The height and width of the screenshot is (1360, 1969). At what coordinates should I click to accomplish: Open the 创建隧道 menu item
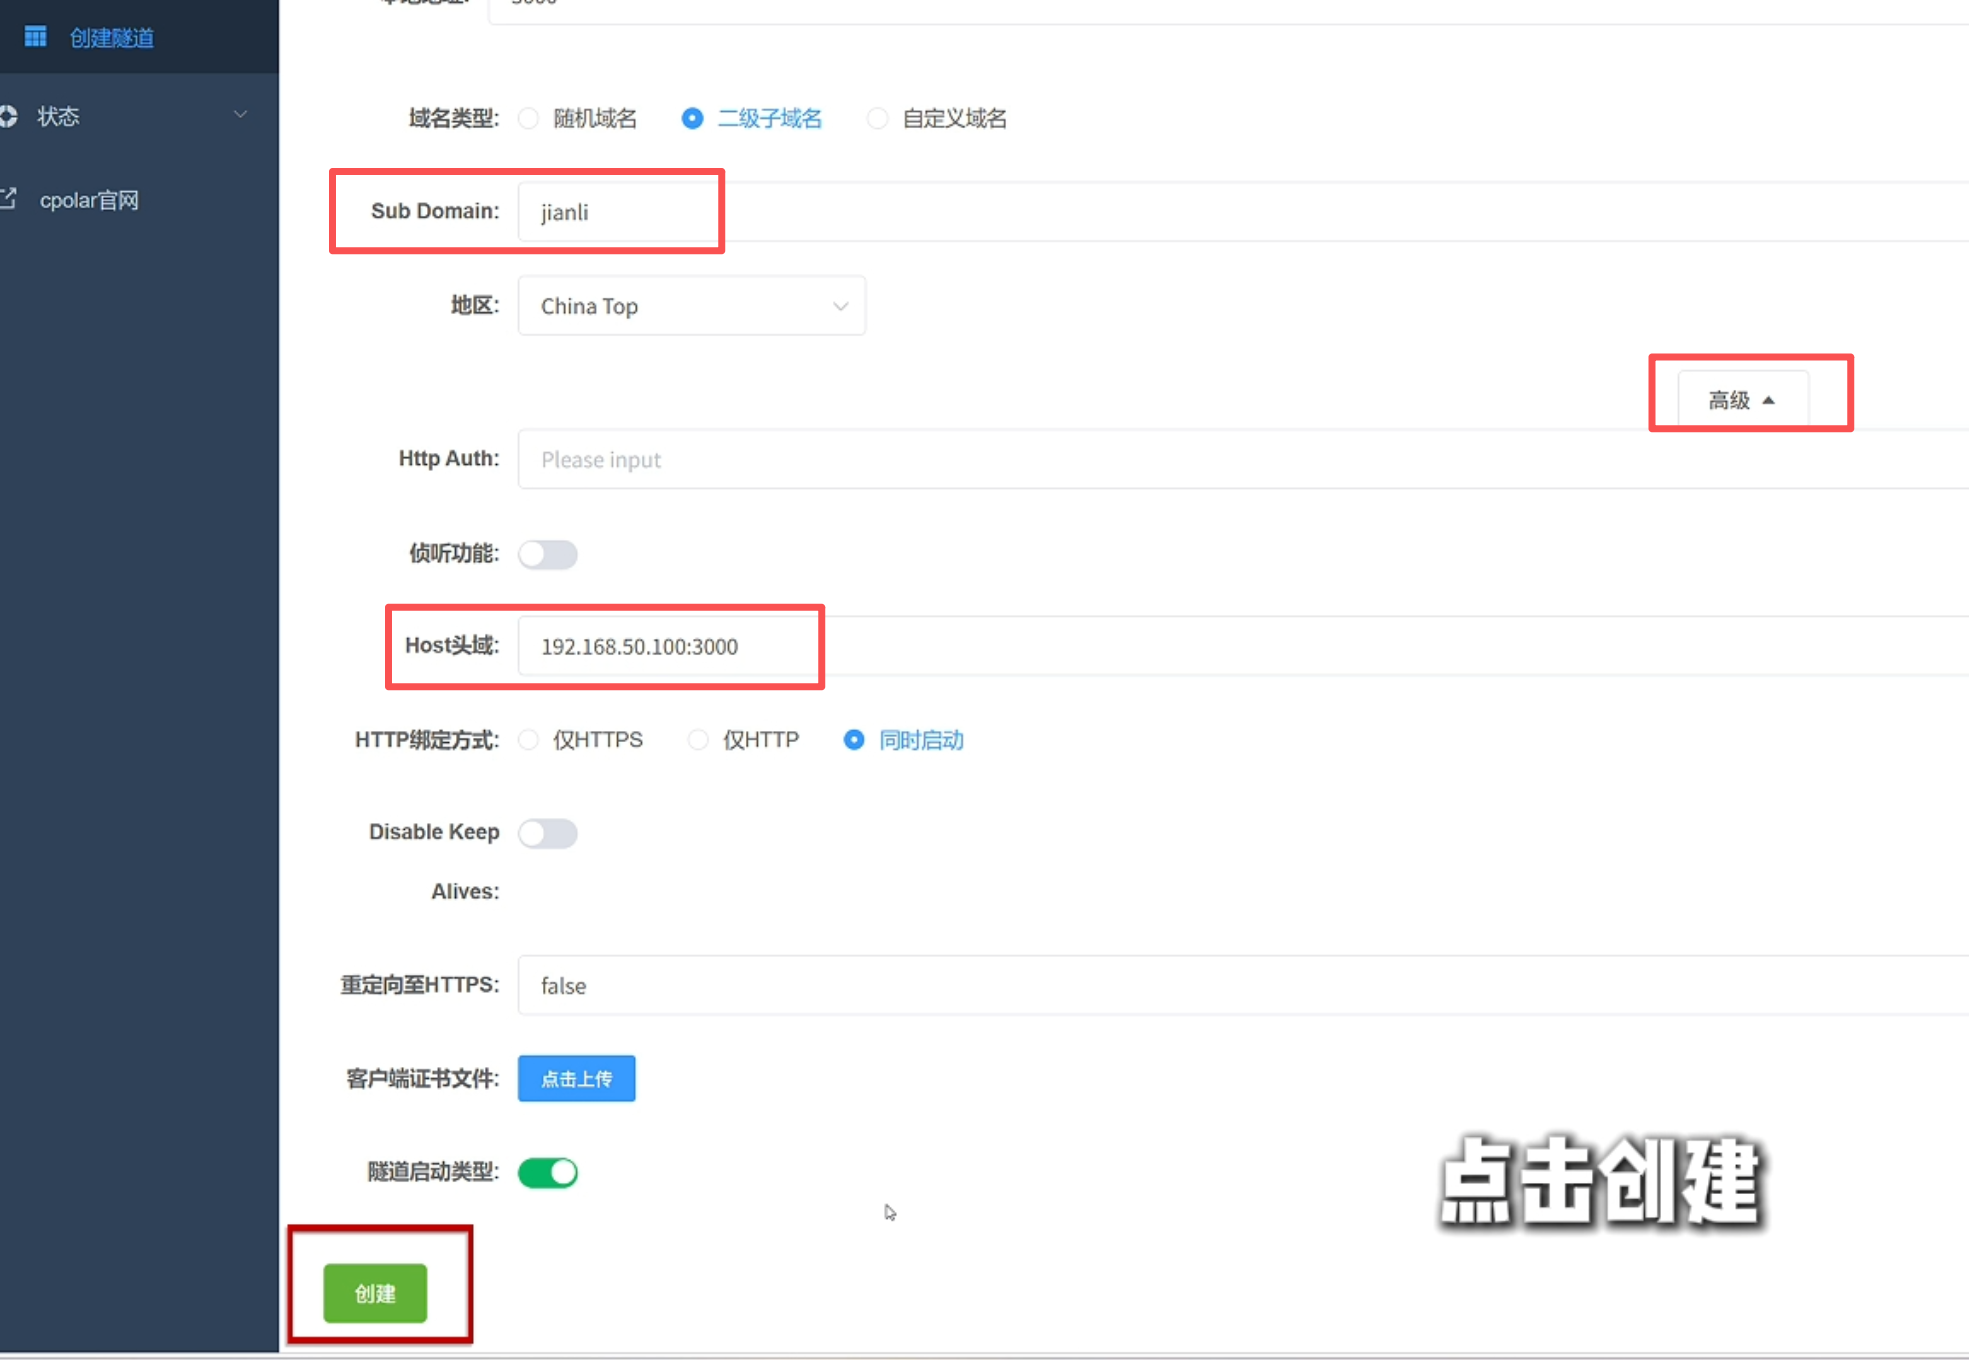tap(111, 38)
